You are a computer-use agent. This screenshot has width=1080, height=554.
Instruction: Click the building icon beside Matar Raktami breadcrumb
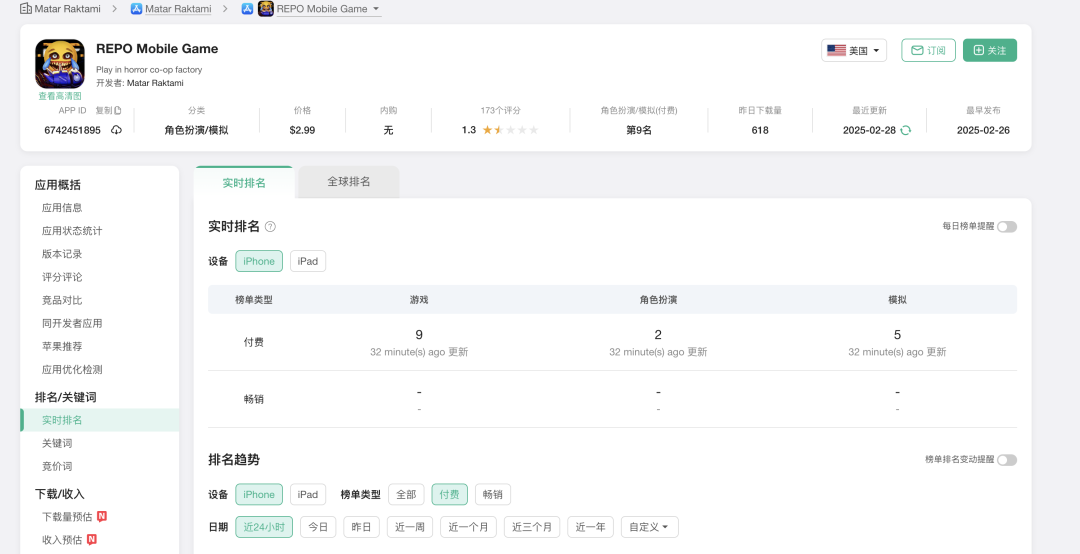coord(25,9)
